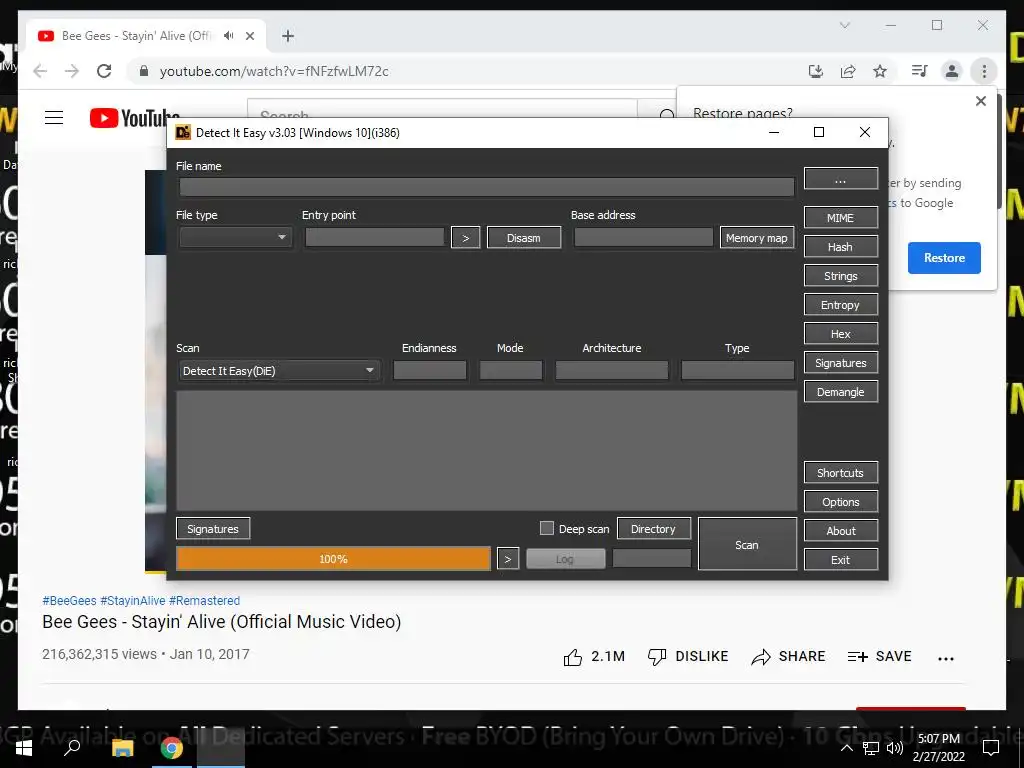Click the arrow button next to Entry point
1024x768 pixels.
466,238
